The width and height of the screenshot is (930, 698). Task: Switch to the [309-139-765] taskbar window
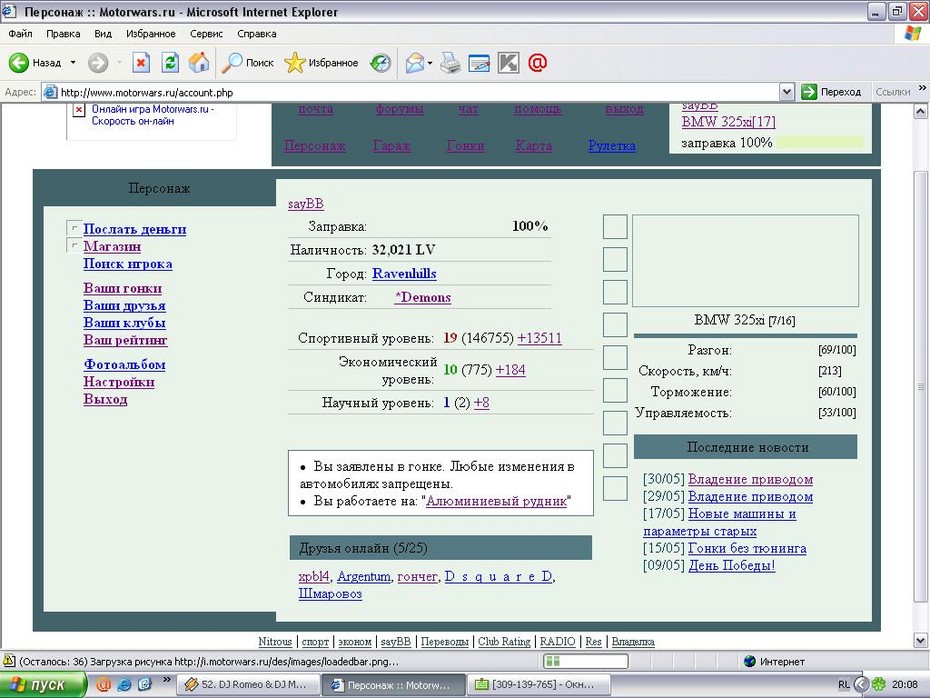pos(540,684)
